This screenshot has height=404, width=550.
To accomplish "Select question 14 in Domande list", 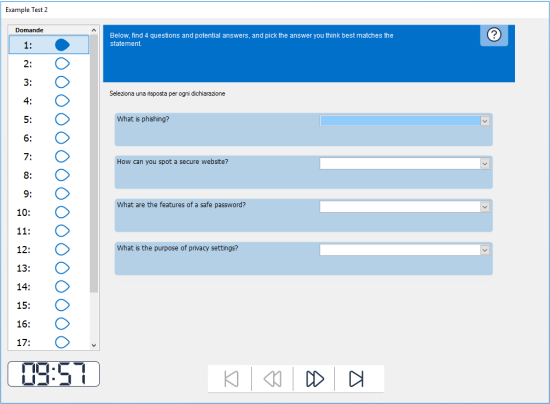I will [49, 287].
